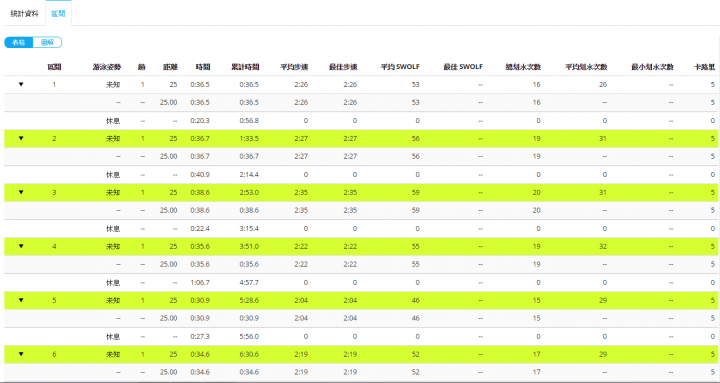The image size is (720, 383).
Task: Collapse interval 4 row with the triangle
Action: click(x=21, y=246)
